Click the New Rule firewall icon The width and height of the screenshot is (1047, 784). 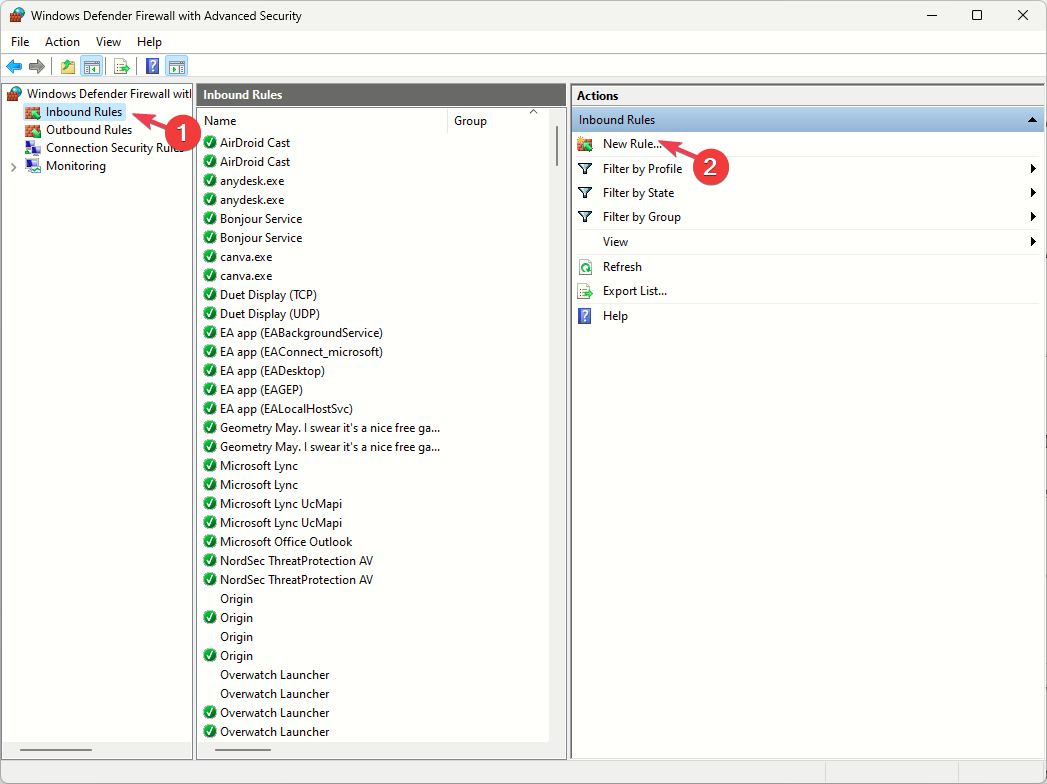pos(585,144)
